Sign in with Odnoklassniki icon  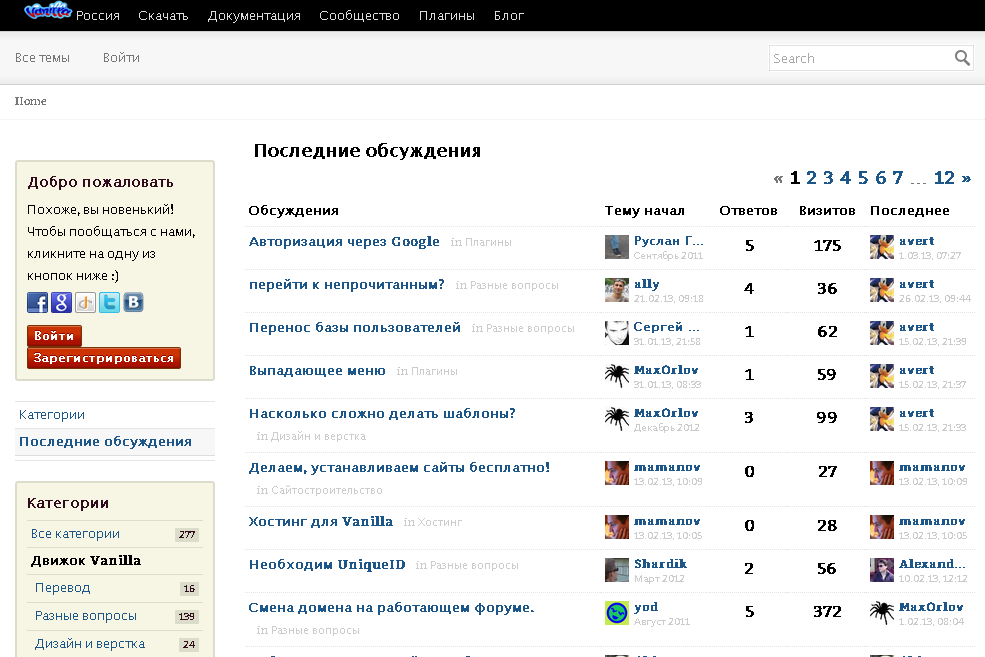pos(85,302)
